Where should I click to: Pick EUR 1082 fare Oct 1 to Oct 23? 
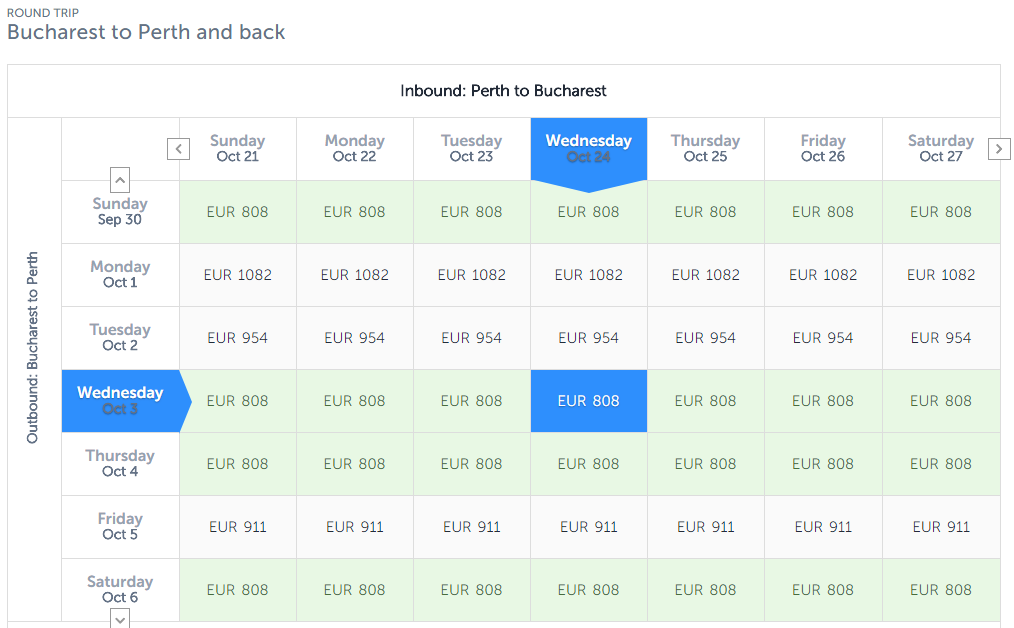471,275
